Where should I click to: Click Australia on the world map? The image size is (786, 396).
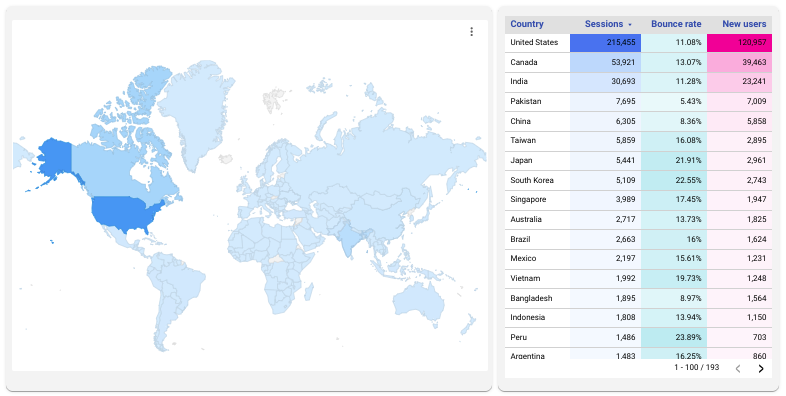tap(418, 299)
